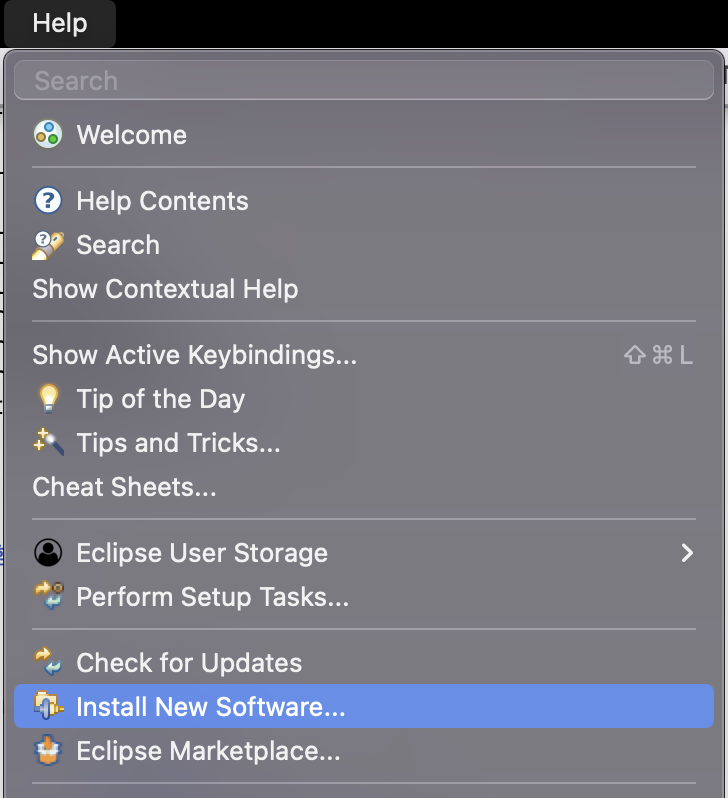The width and height of the screenshot is (728, 798).
Task: Click the Welcome icon
Action: 48,135
